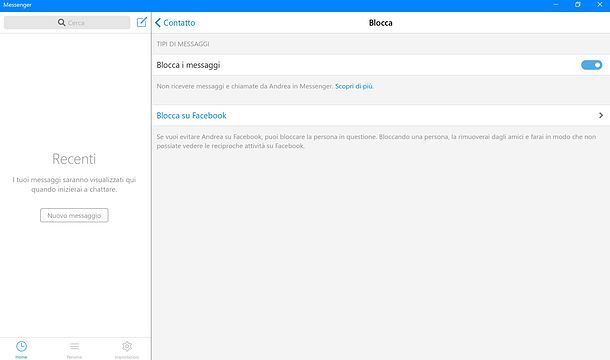Expand the Blocca su Facebook arrow

601,115
